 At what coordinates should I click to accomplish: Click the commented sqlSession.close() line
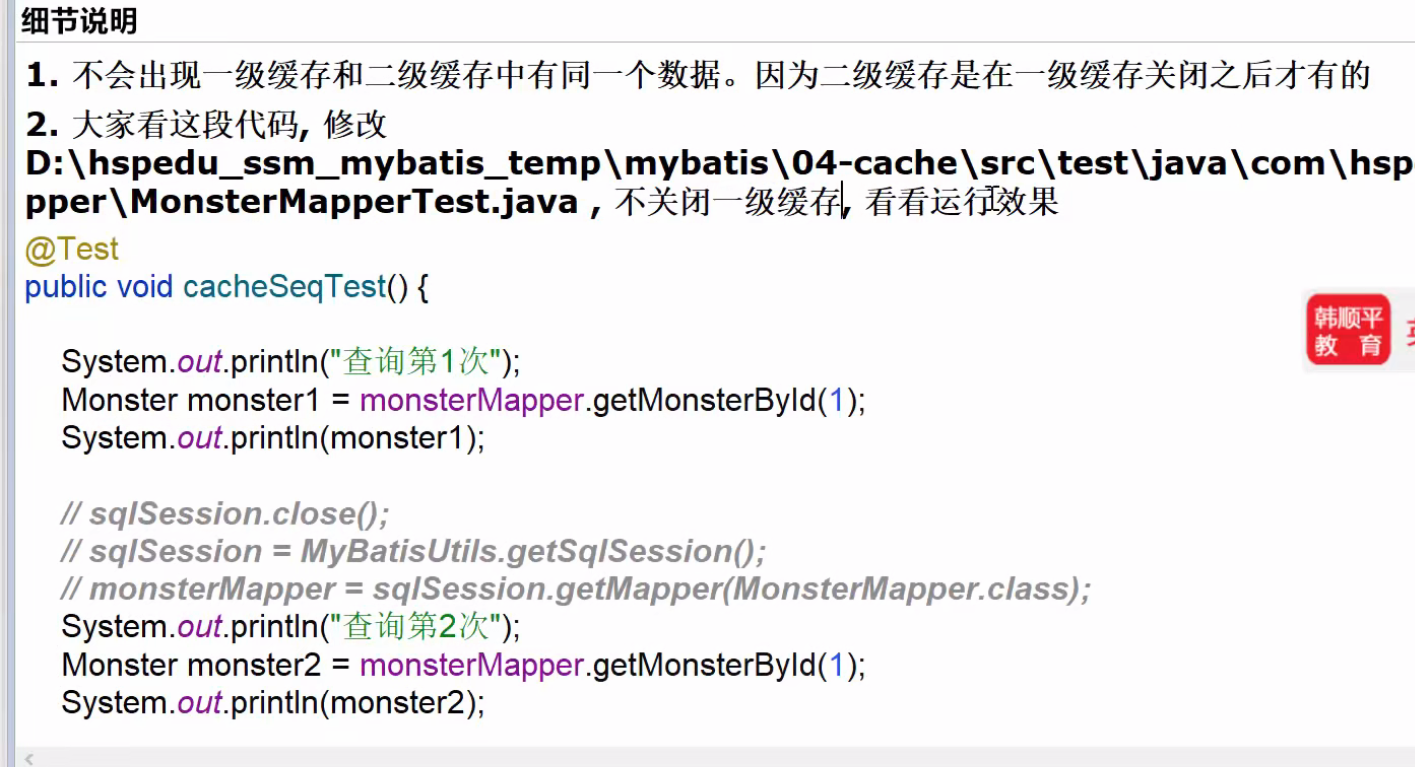click(225, 514)
